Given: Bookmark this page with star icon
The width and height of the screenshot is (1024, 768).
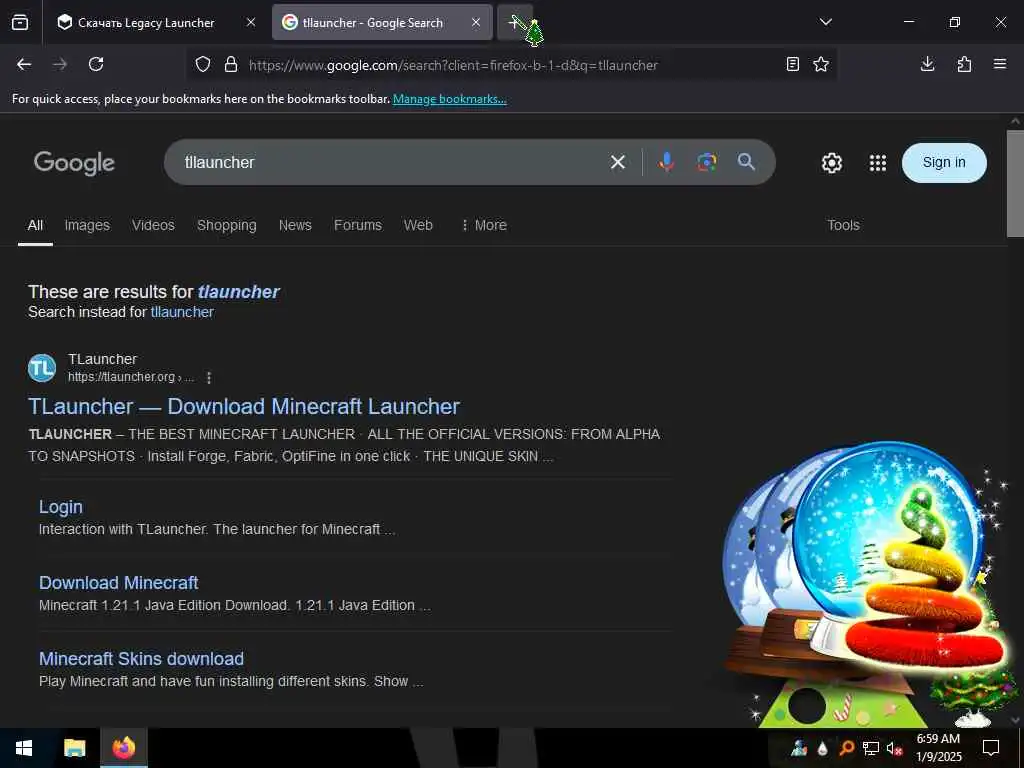Looking at the screenshot, I should tap(821, 64).
